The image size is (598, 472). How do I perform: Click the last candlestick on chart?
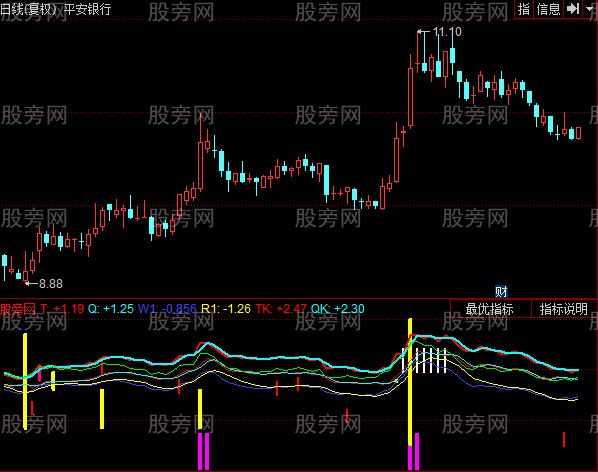point(579,133)
